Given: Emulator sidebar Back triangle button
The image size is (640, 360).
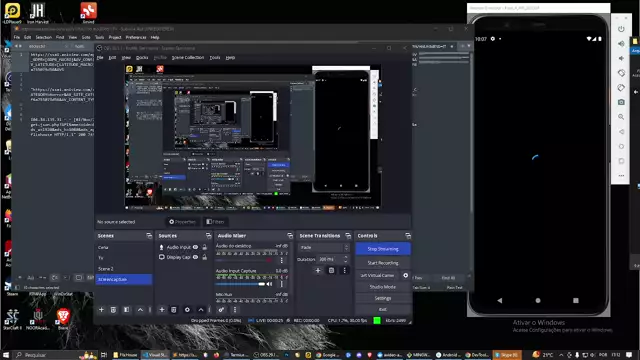Looking at the screenshot, I should click(x=621, y=132).
